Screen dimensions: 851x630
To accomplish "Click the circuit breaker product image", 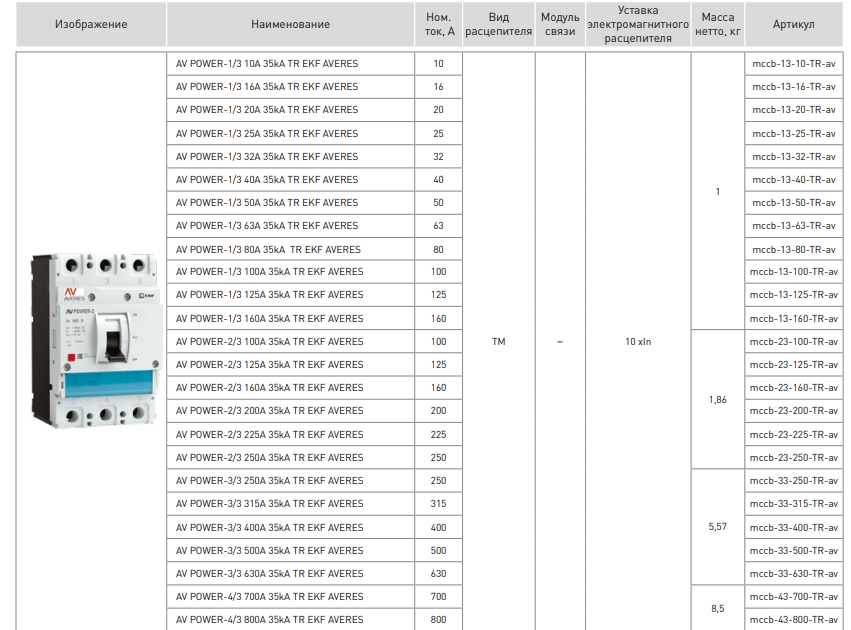I will click(x=96, y=340).
